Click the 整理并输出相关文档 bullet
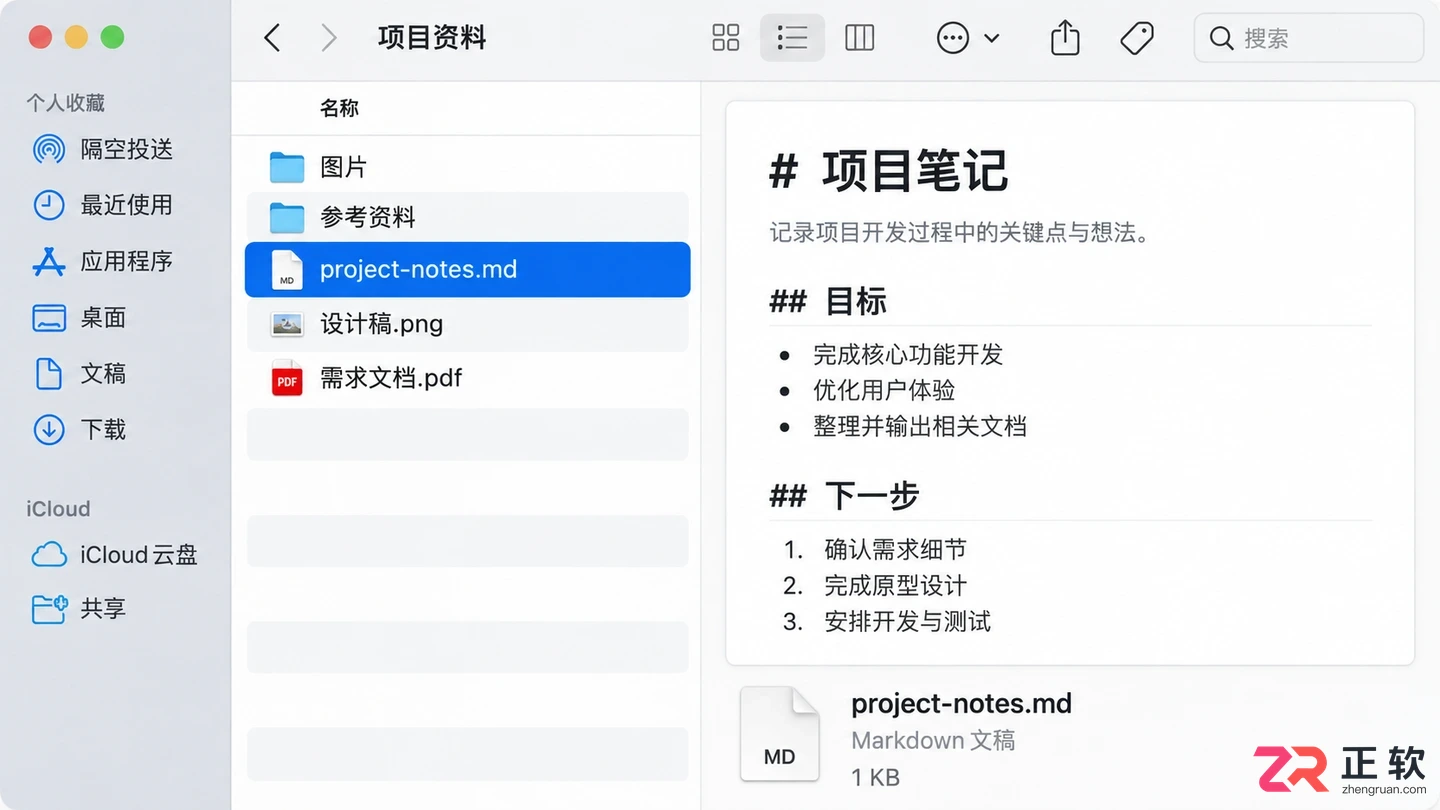This screenshot has height=810, width=1440. click(x=920, y=426)
